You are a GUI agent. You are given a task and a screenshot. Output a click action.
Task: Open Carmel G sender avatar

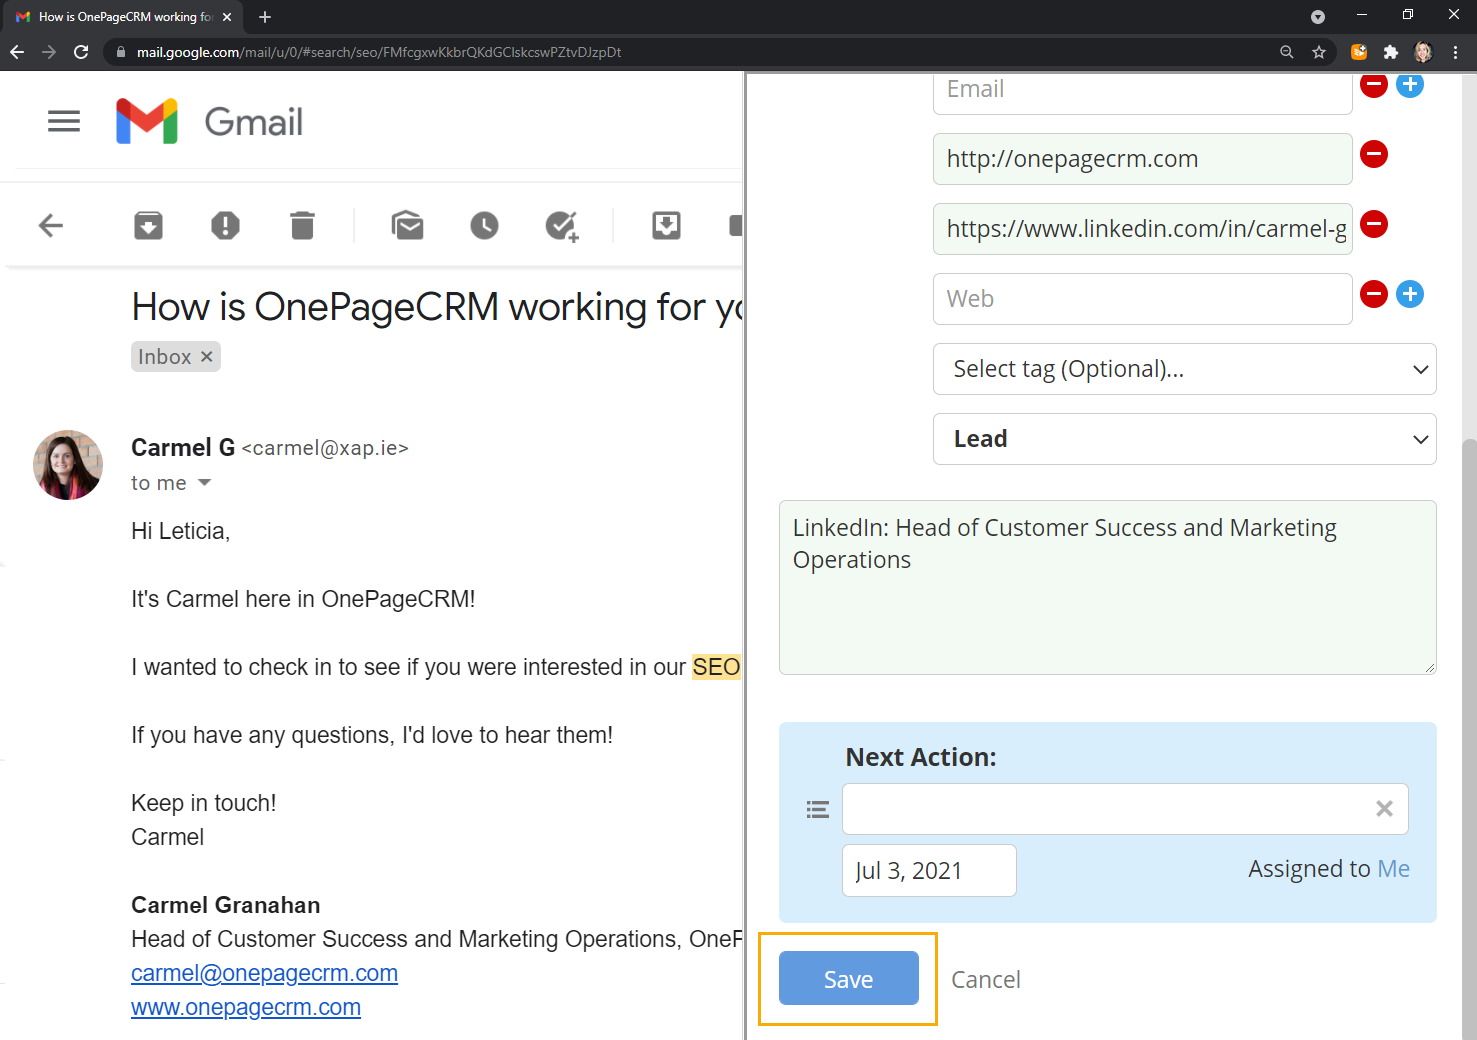click(x=68, y=465)
